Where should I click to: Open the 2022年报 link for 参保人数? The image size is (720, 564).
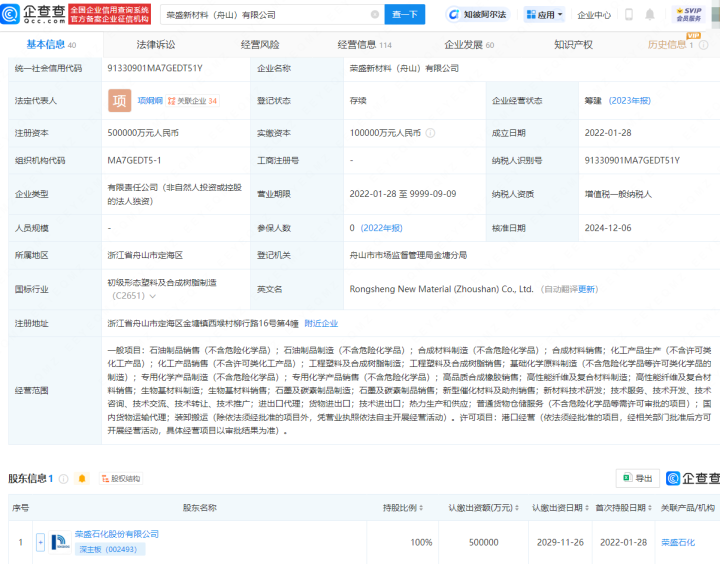tap(382, 228)
